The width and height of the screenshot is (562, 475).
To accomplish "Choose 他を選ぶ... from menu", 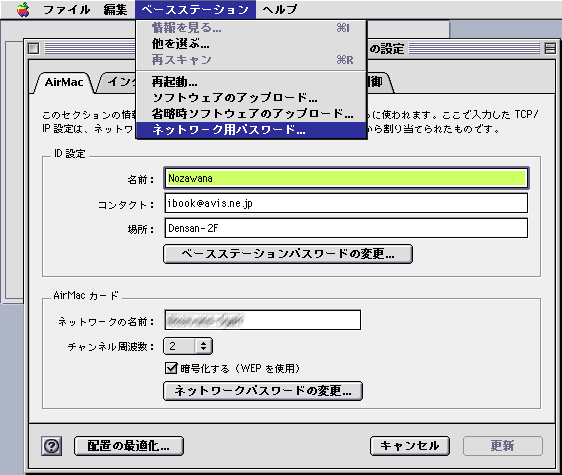I will pos(251,44).
